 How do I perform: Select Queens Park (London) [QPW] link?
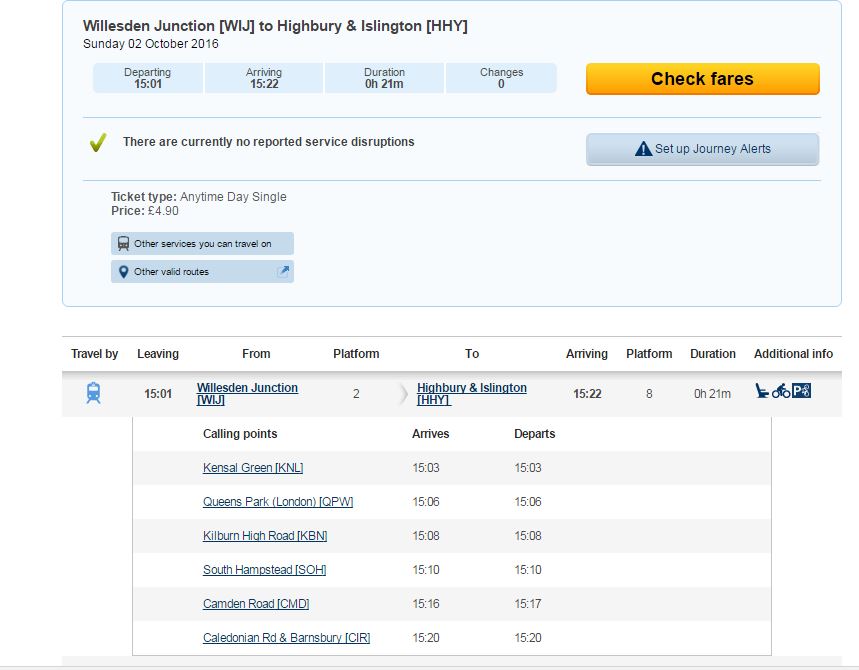(277, 502)
